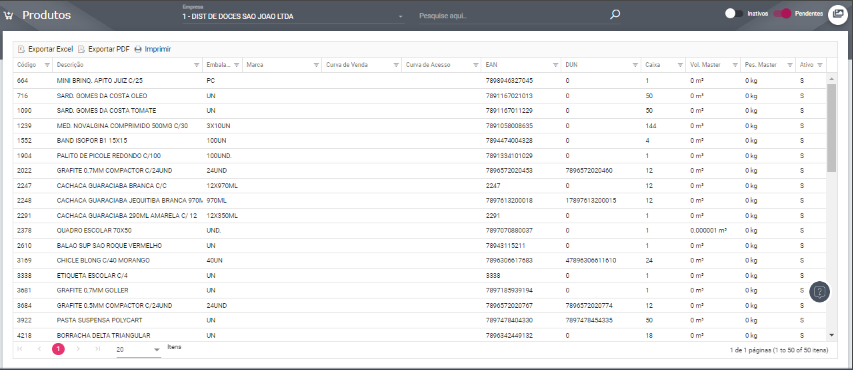Viewport: 853px width, 370px height.
Task: Select row PALITO DE PICOLE REDONDO C/100
Action: tap(420, 156)
